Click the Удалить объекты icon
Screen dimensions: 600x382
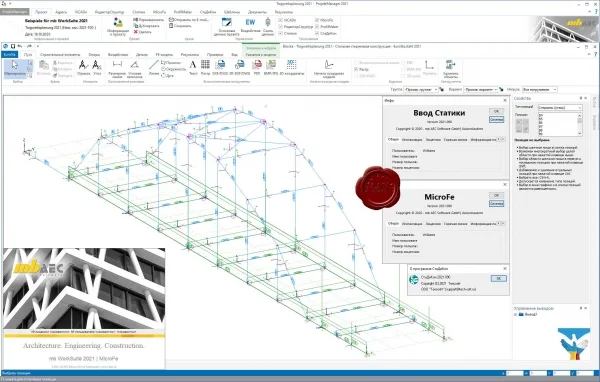(x=450, y=64)
